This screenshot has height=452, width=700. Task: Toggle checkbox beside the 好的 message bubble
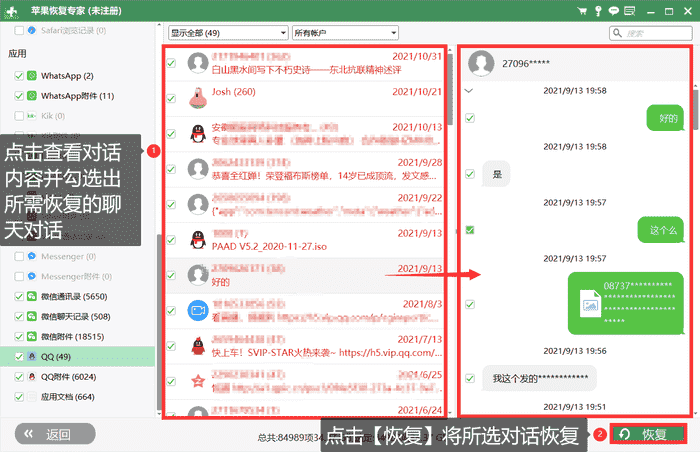[x=470, y=118]
